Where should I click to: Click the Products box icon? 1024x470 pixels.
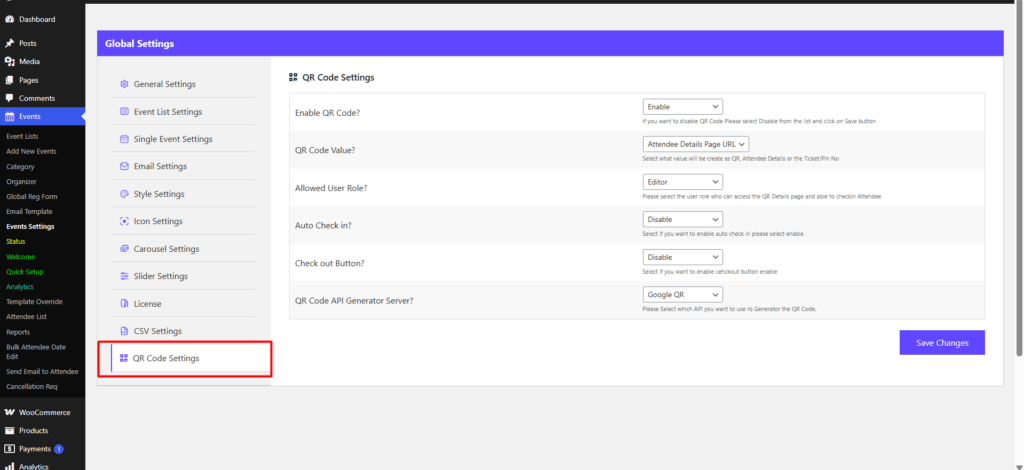click(9, 431)
